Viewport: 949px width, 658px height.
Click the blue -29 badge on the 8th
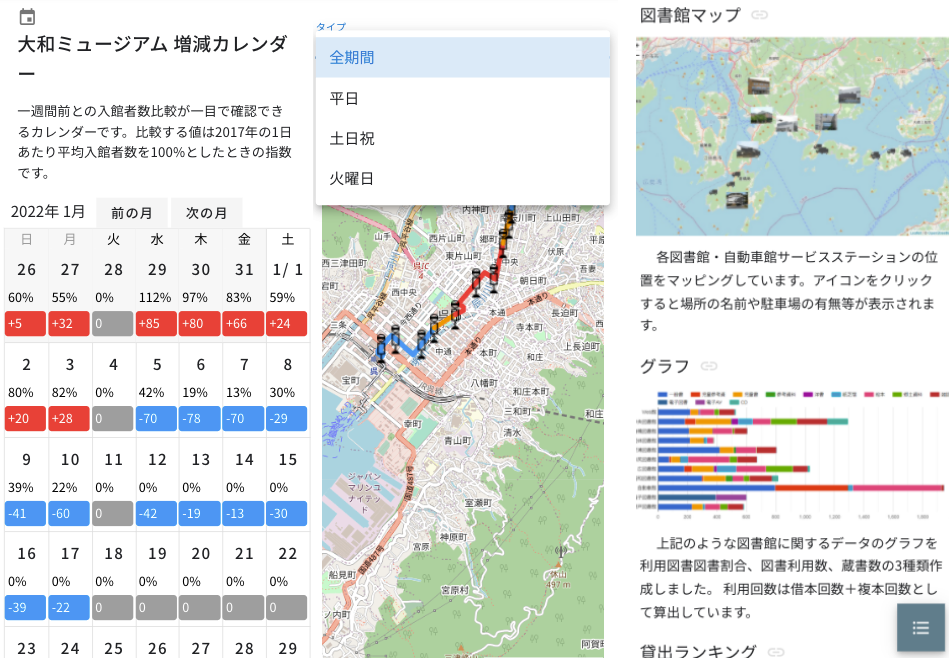287,419
